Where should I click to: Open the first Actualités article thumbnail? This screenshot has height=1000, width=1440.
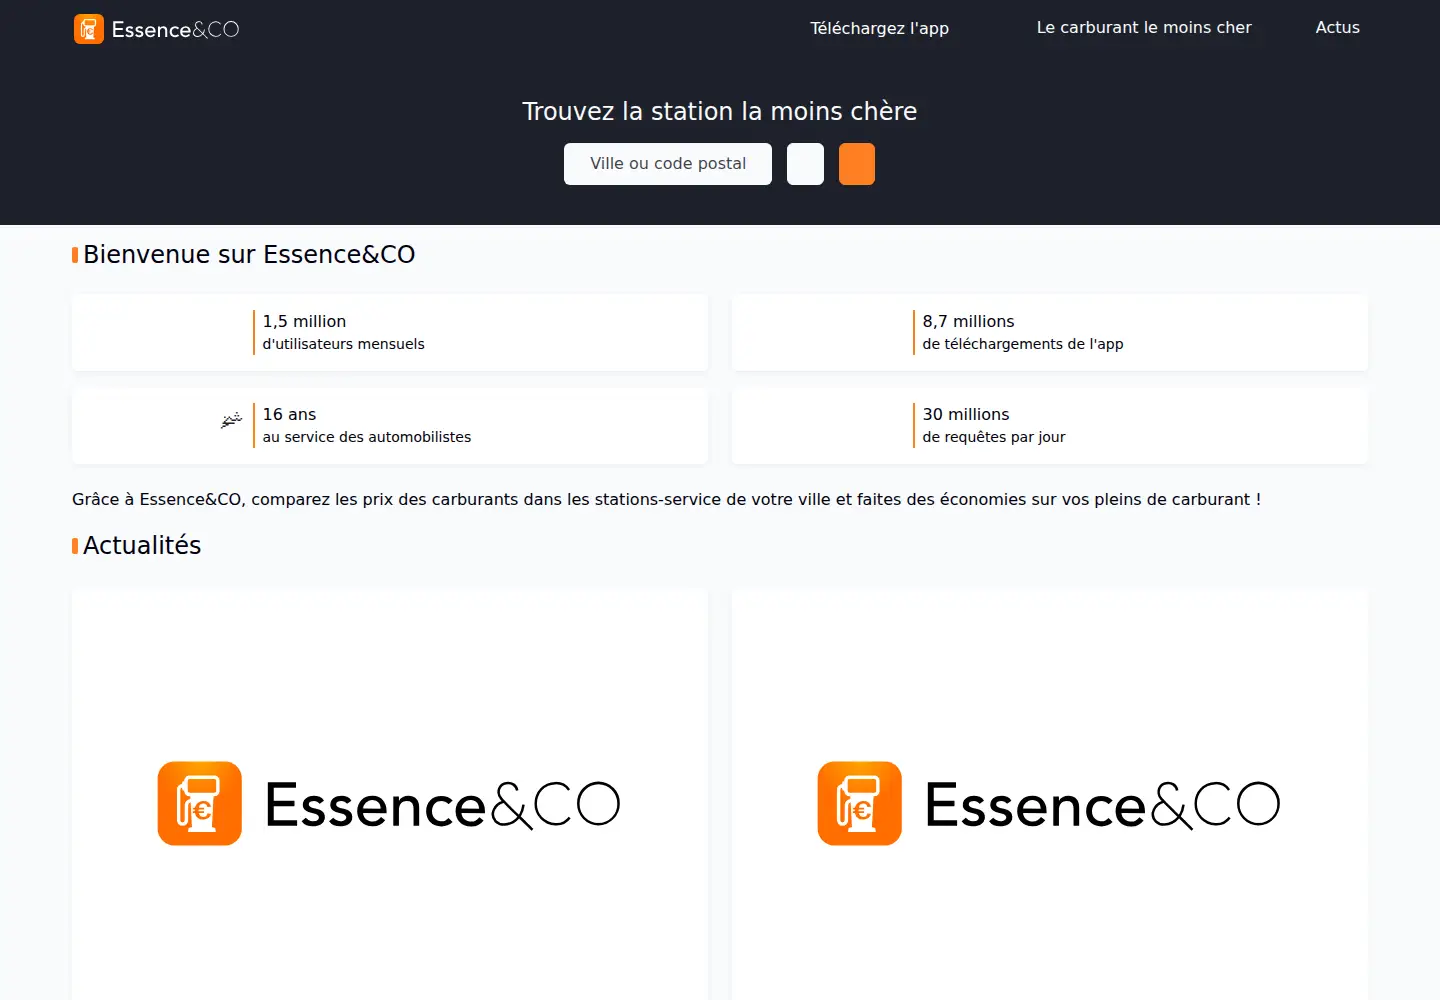coord(390,804)
